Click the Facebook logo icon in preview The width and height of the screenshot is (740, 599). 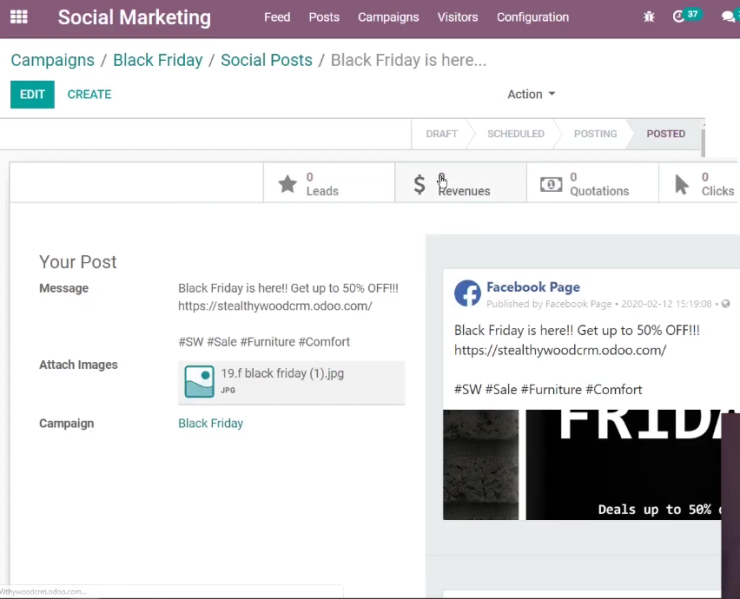coord(467,293)
